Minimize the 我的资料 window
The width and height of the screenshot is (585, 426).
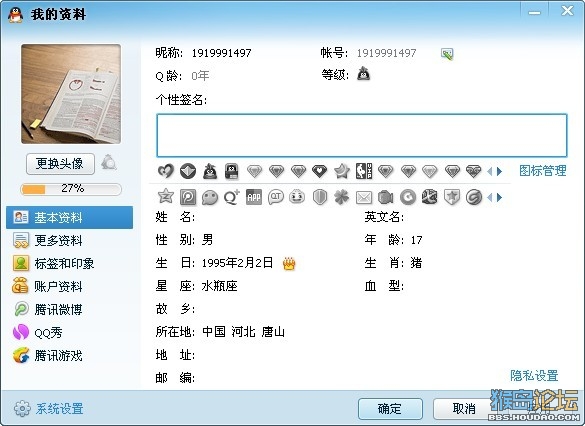tap(534, 12)
